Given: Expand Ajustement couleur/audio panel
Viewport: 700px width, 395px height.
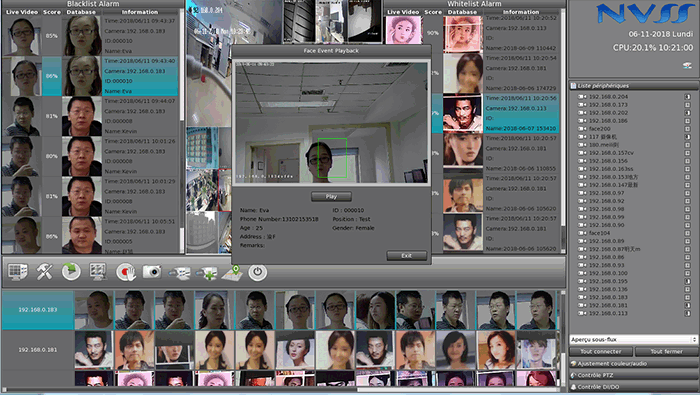Looking at the screenshot, I should [634, 364].
